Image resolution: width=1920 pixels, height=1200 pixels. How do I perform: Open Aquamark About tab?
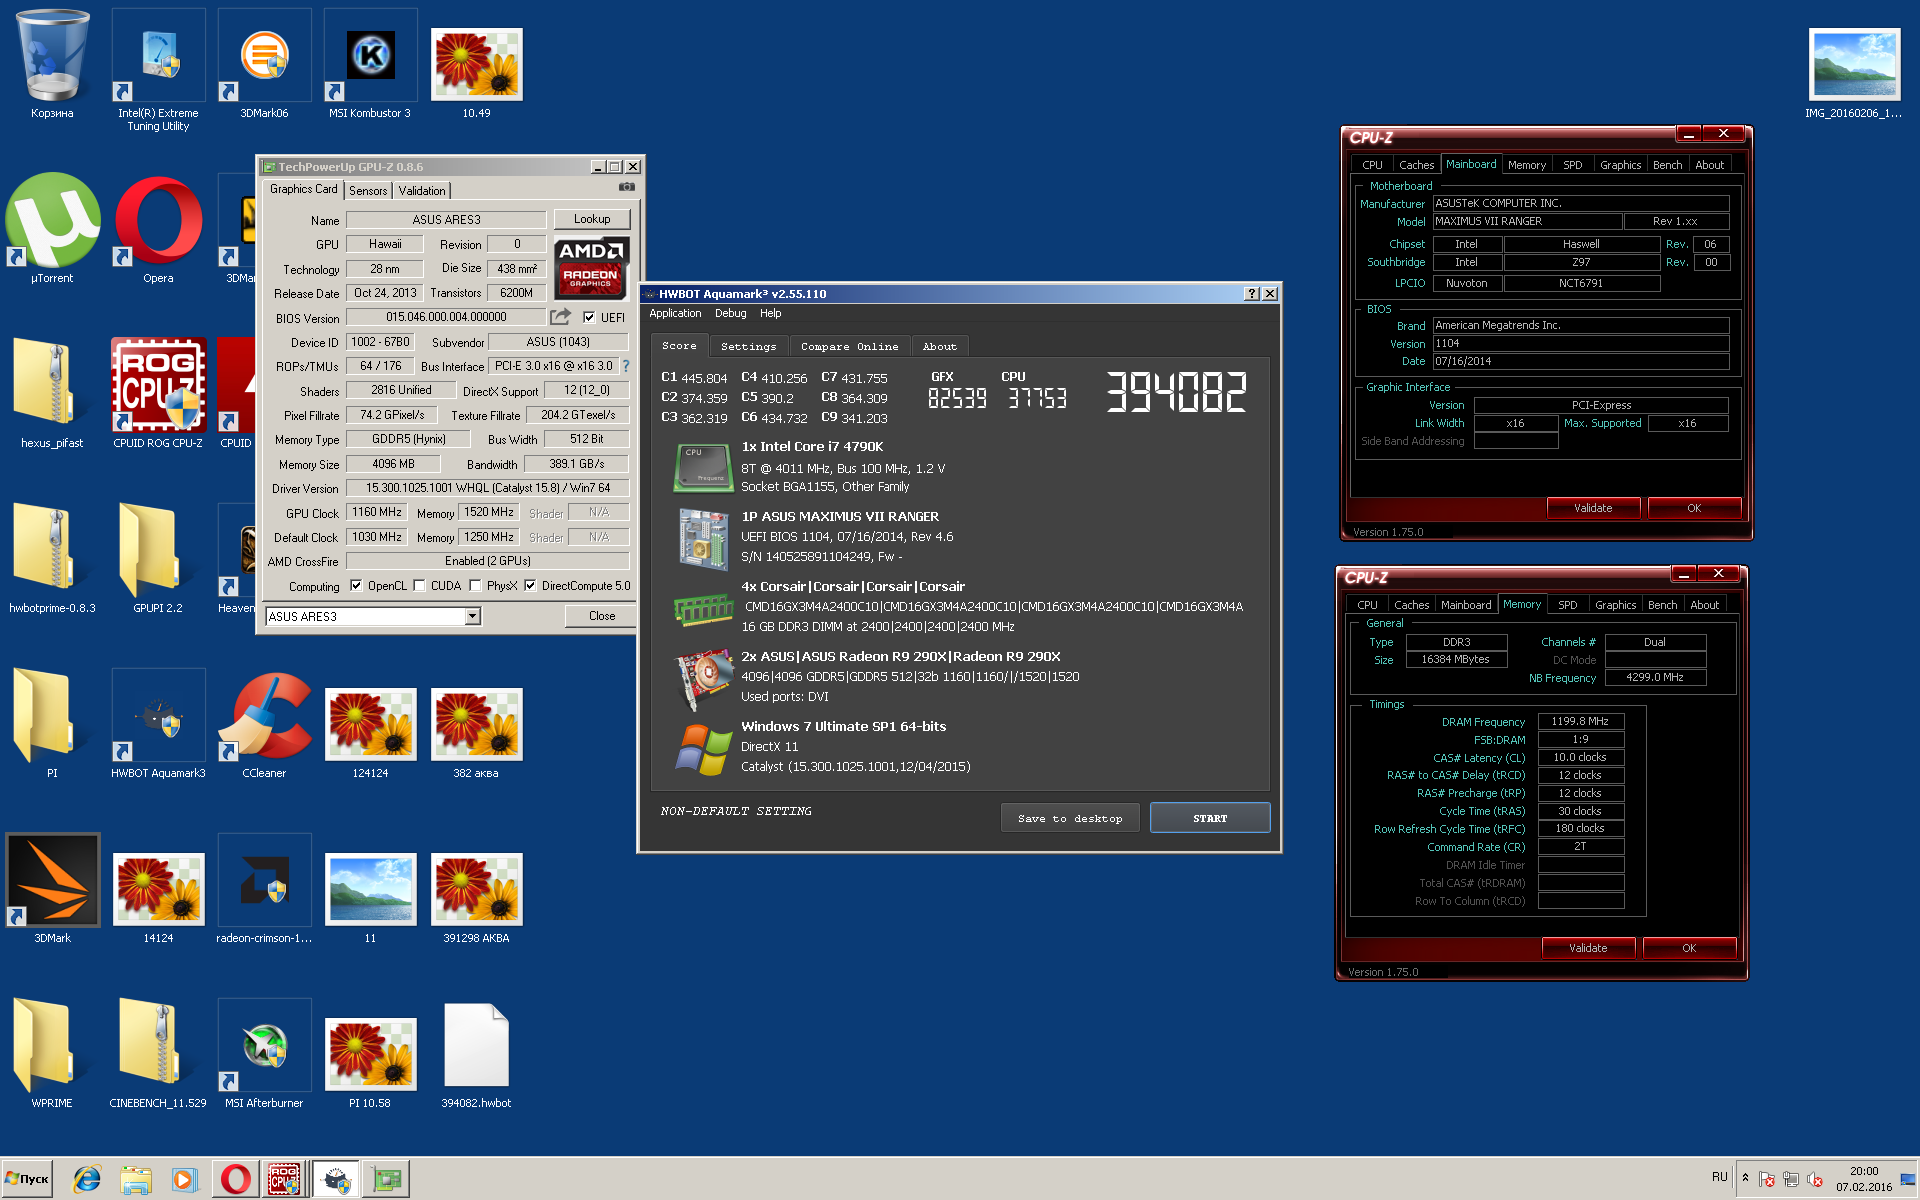tap(939, 346)
